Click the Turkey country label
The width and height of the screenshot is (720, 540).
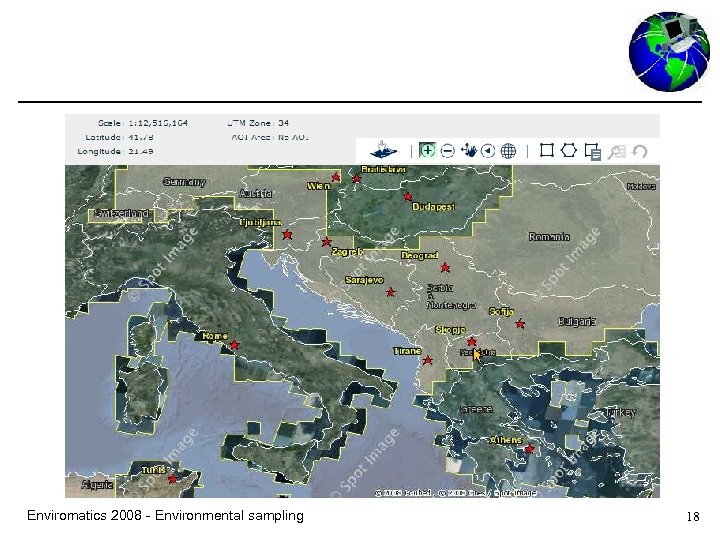(x=621, y=412)
